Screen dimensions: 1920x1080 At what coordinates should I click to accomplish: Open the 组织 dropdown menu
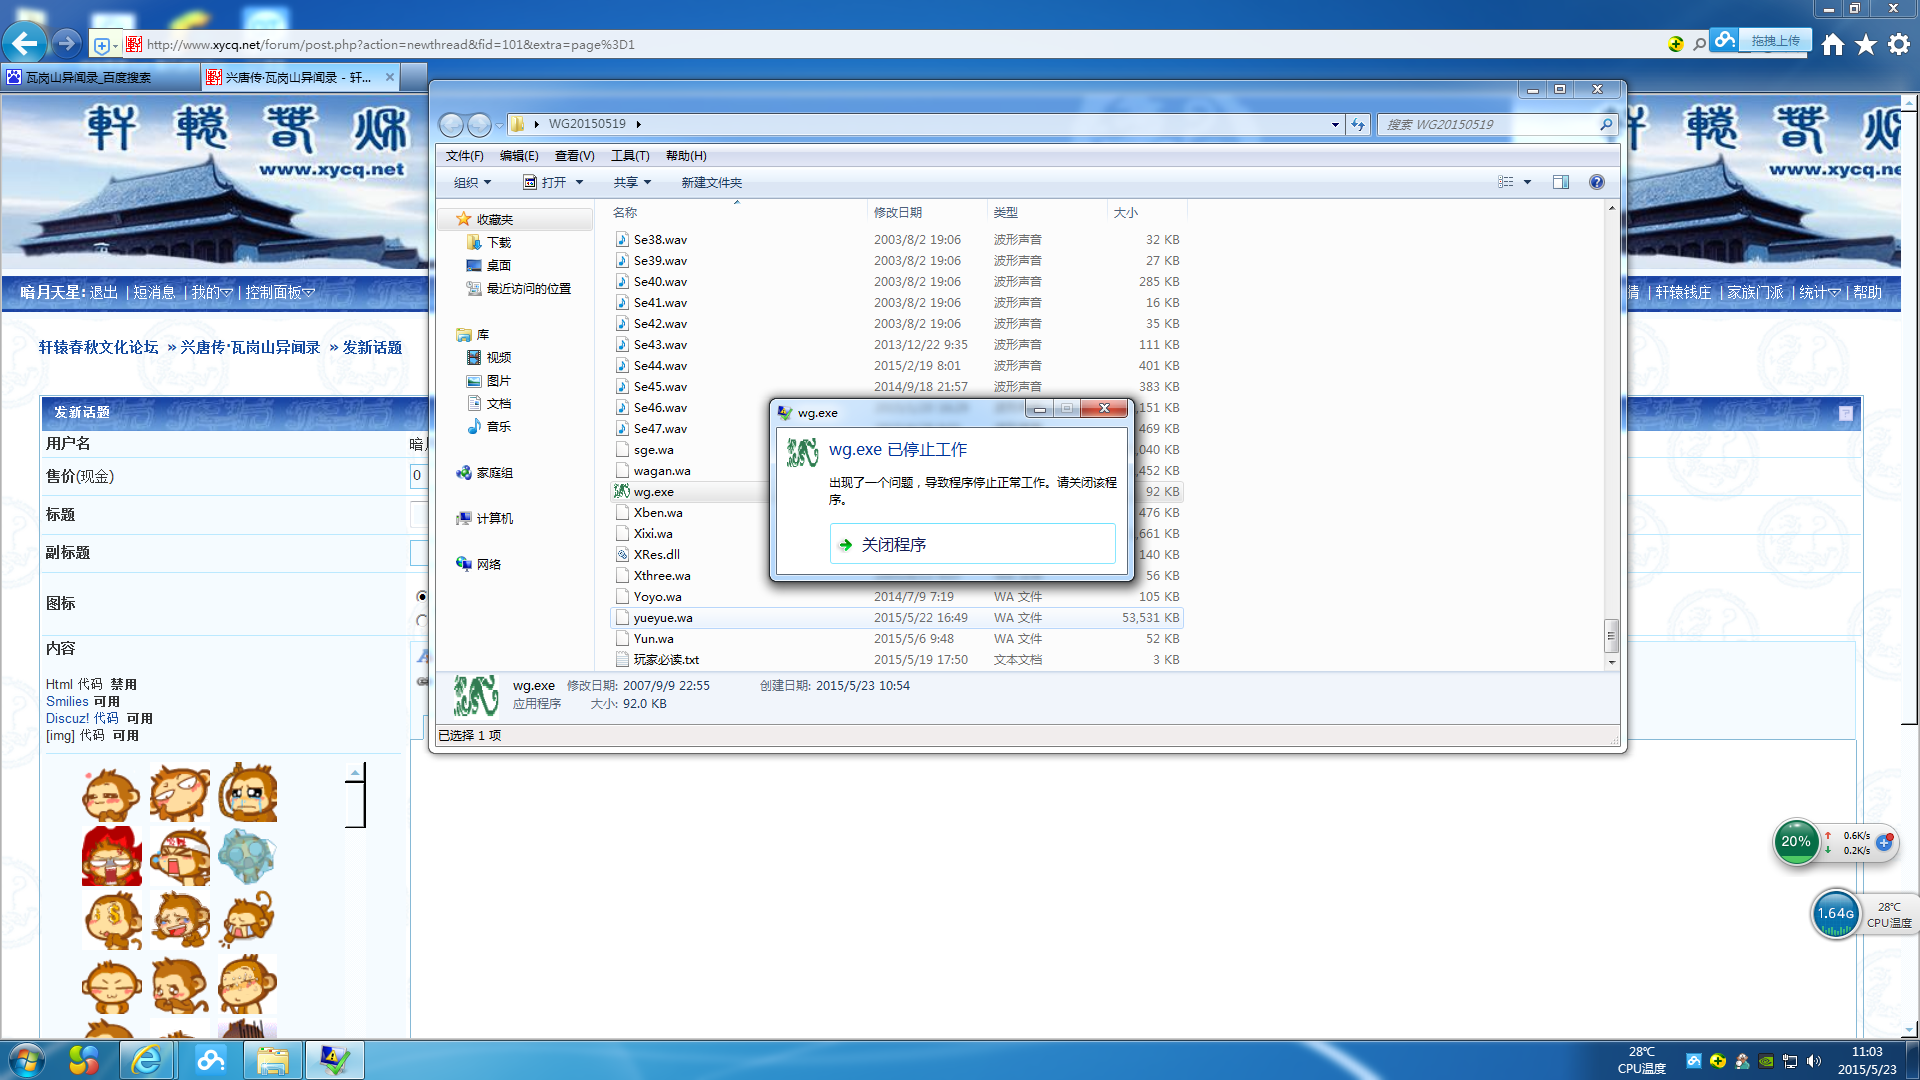472,182
